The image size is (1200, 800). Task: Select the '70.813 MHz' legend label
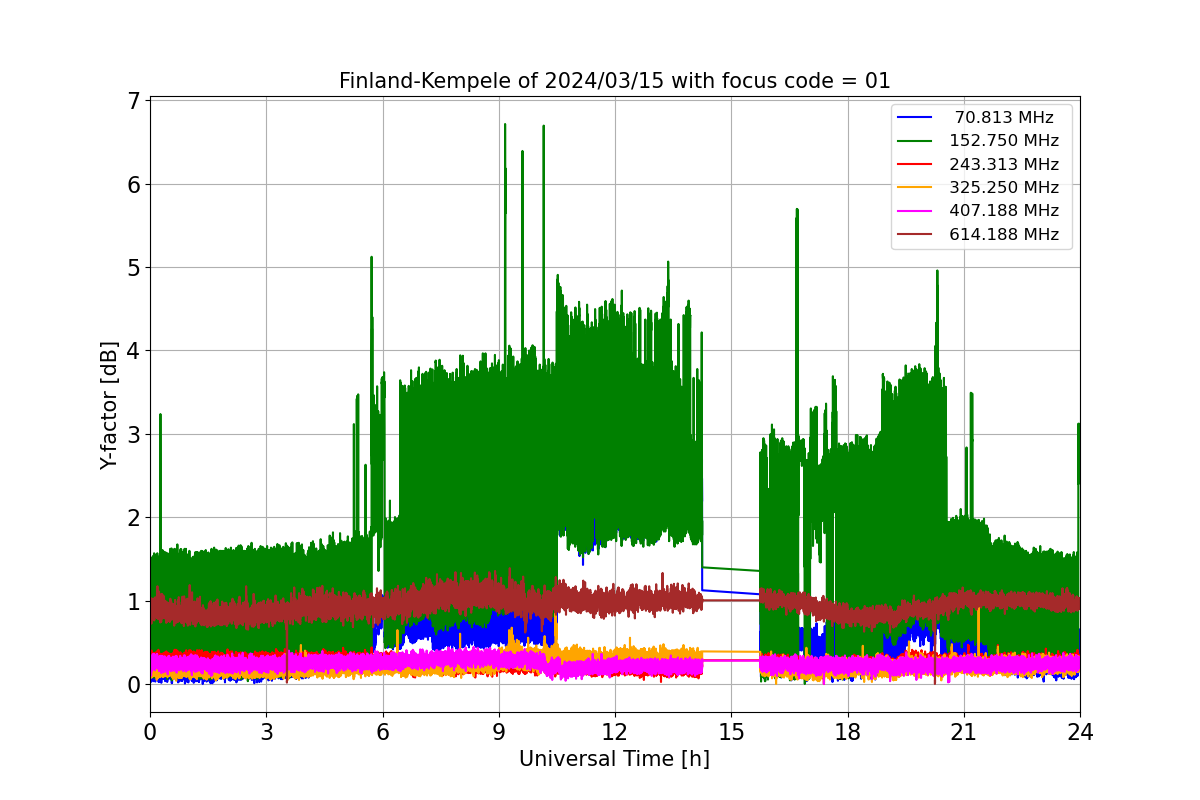pyautogui.click(x=1004, y=118)
